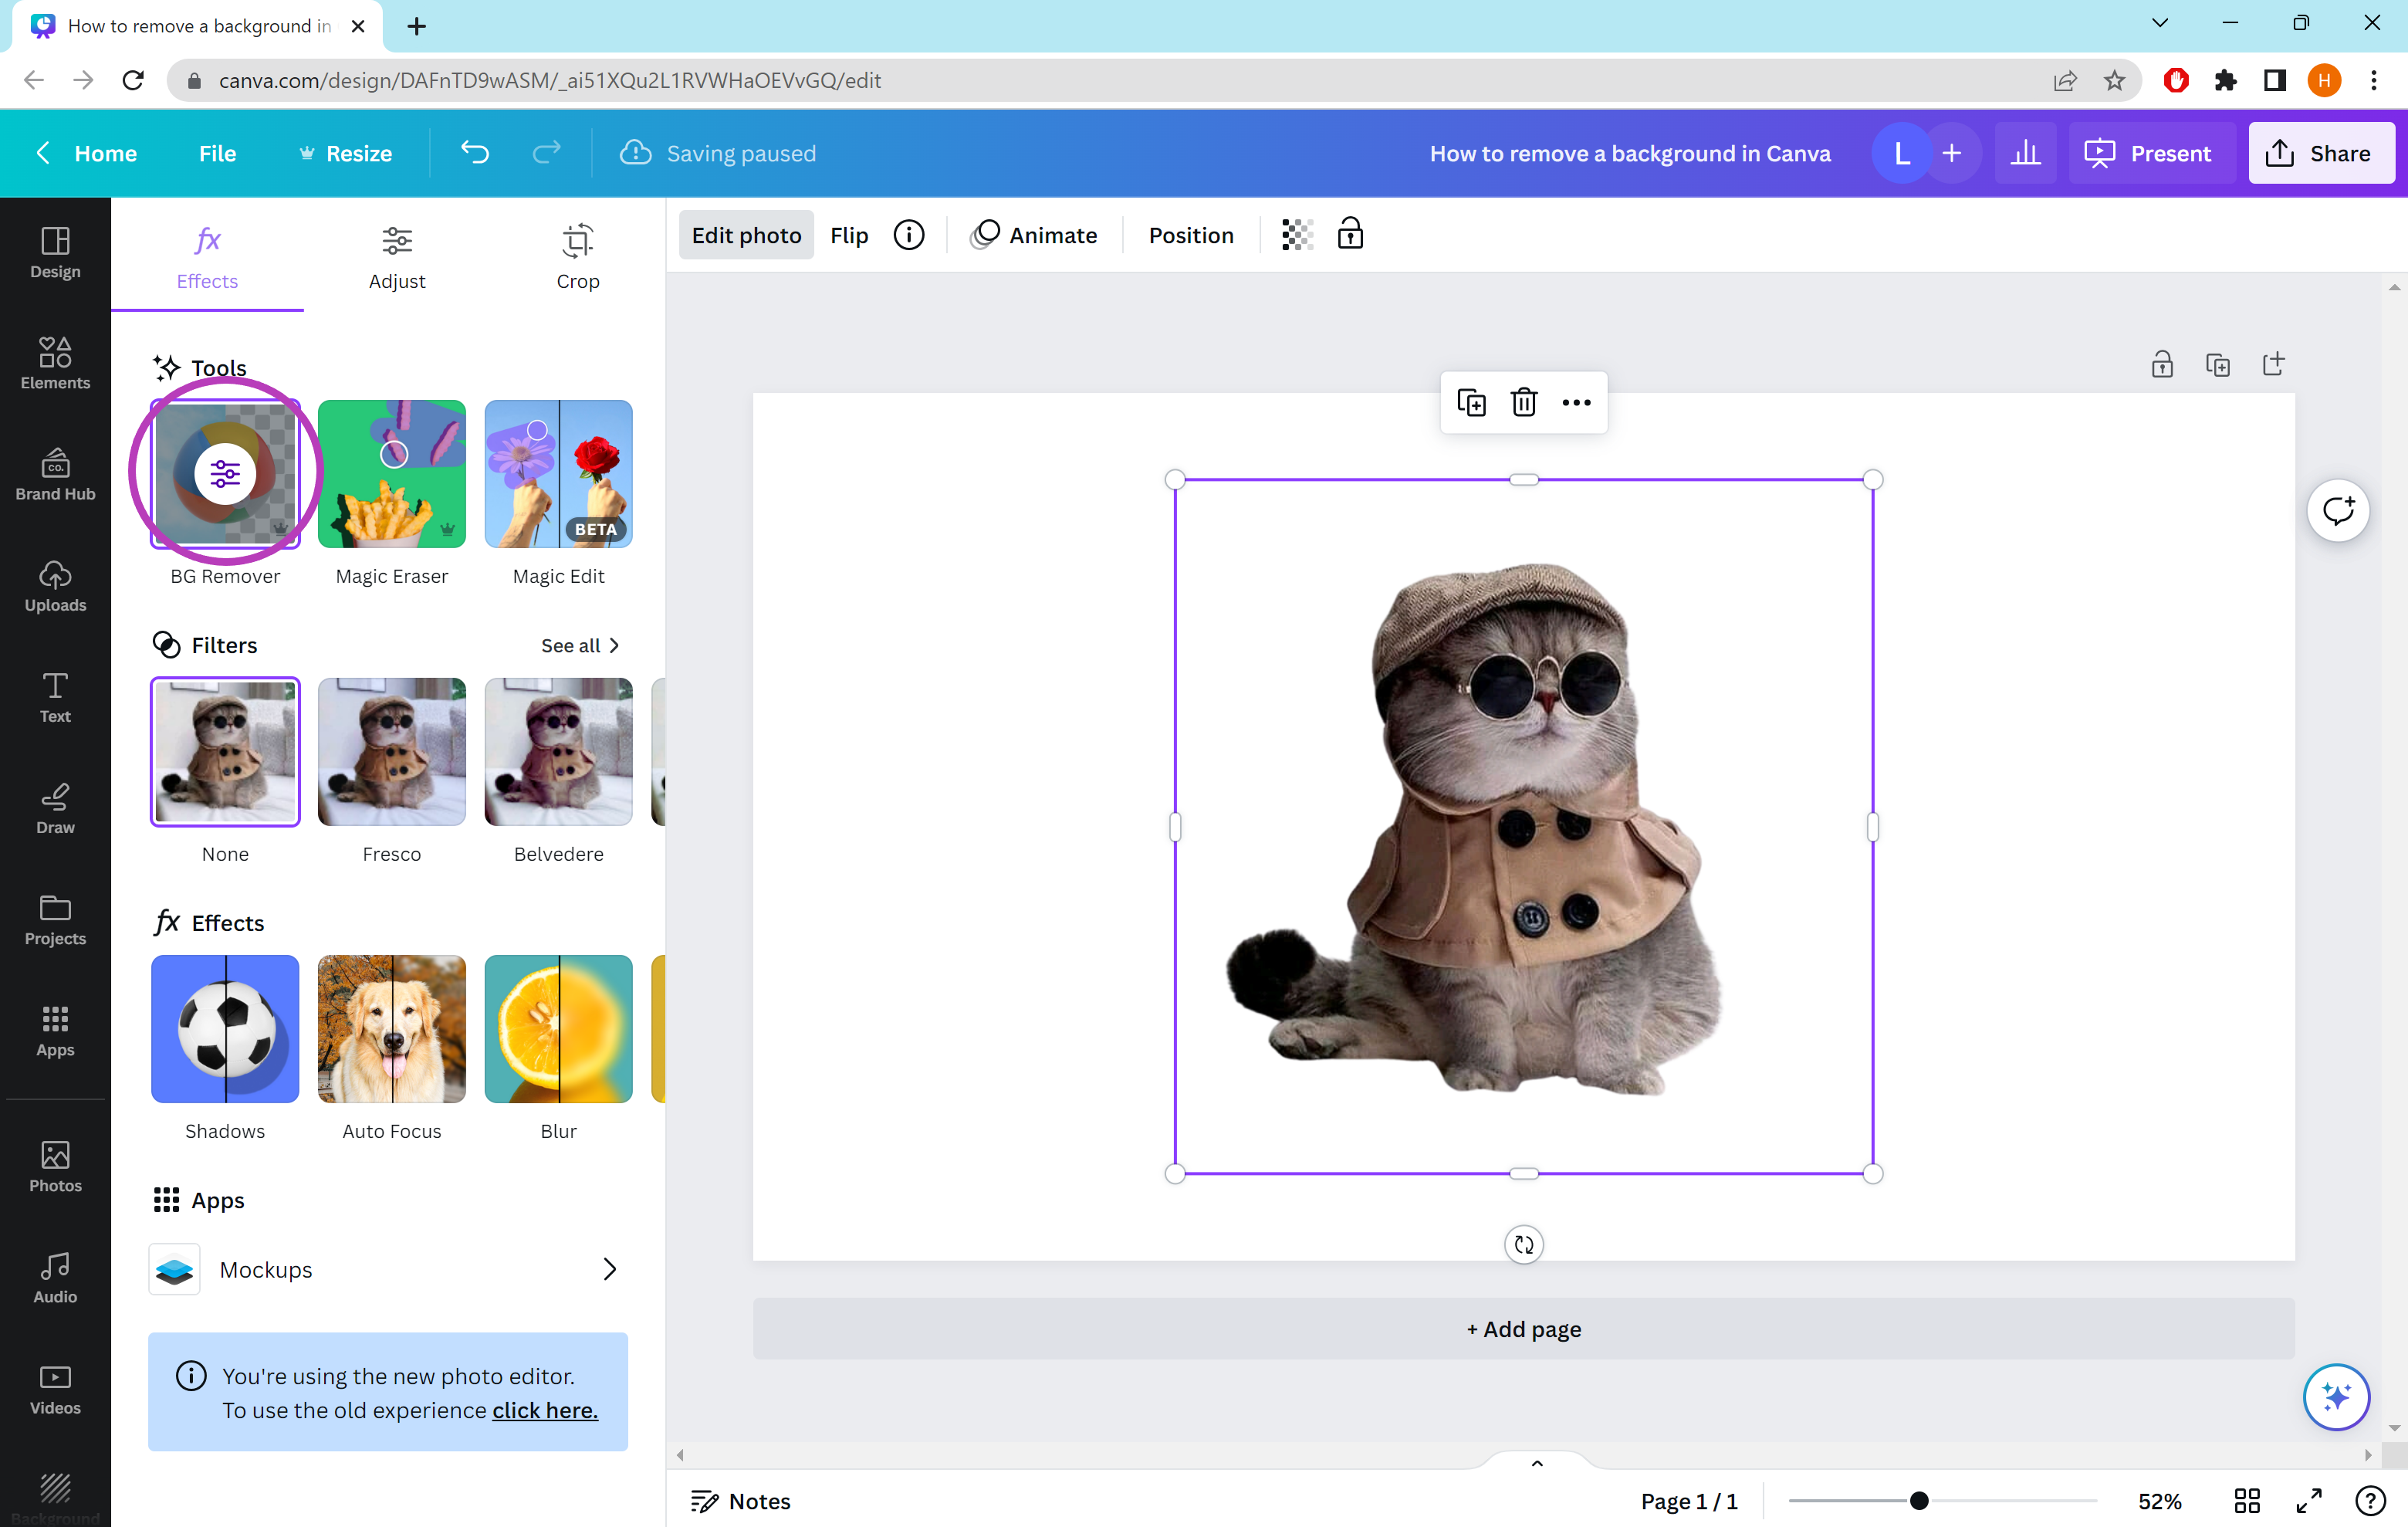This screenshot has width=2408, height=1527.
Task: Click the add page icon above canvas
Action: pyautogui.click(x=2273, y=364)
